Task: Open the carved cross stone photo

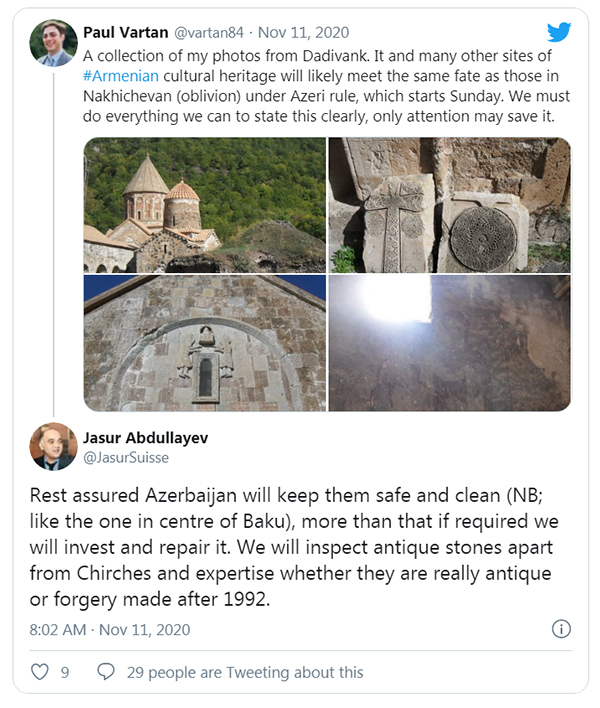Action: pos(450,205)
